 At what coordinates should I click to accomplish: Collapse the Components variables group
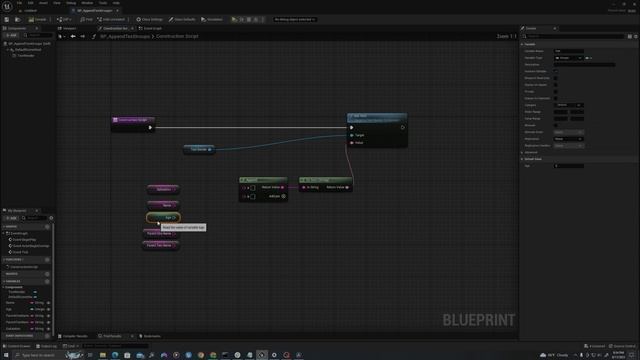(x=4, y=287)
